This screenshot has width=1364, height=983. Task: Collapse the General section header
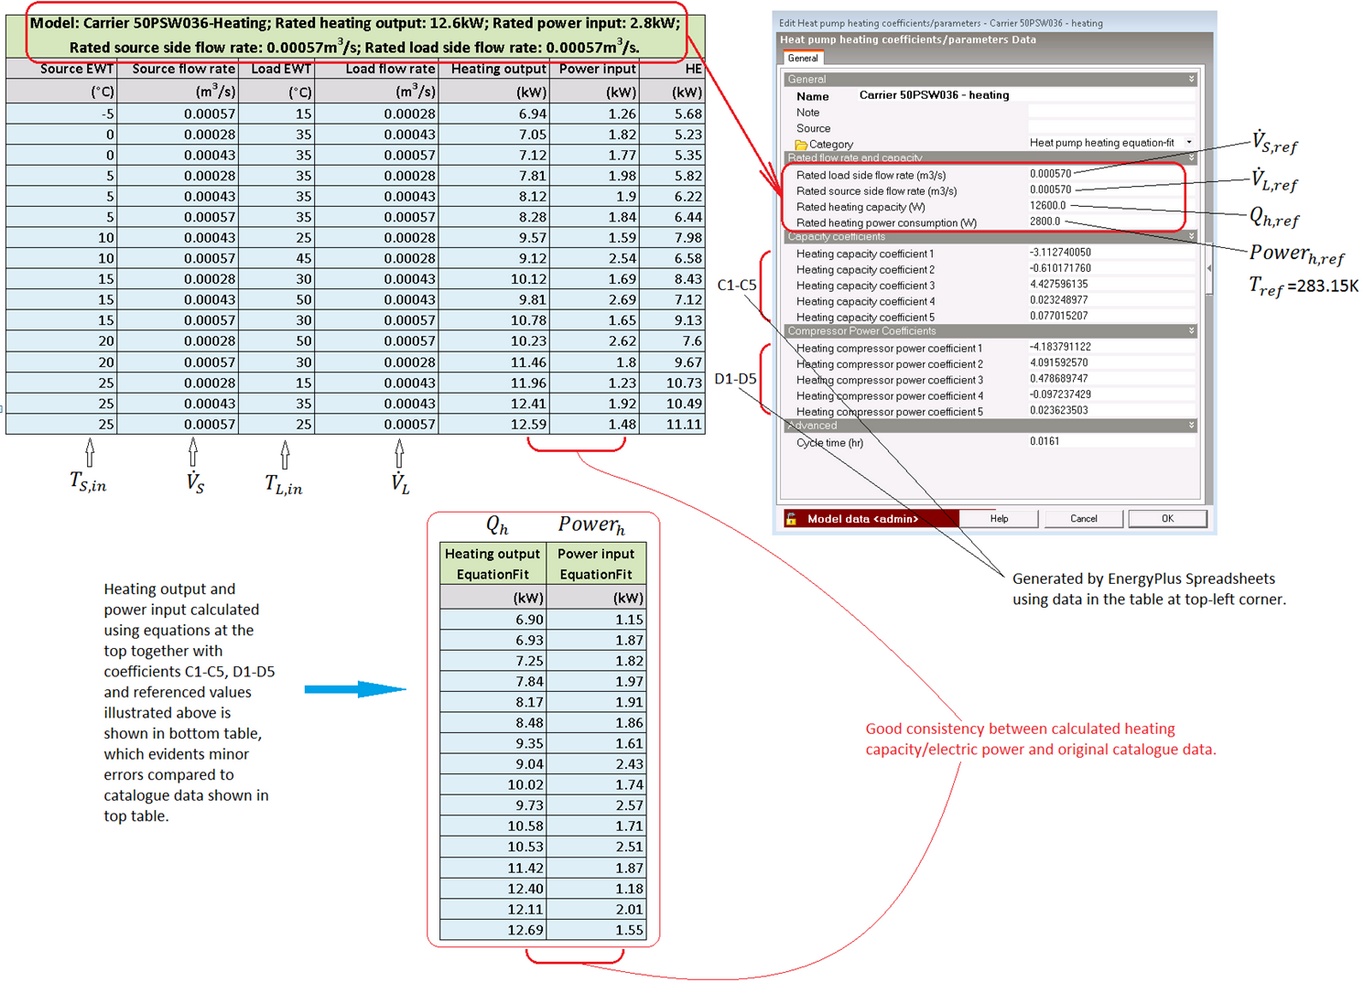pyautogui.click(x=1191, y=79)
